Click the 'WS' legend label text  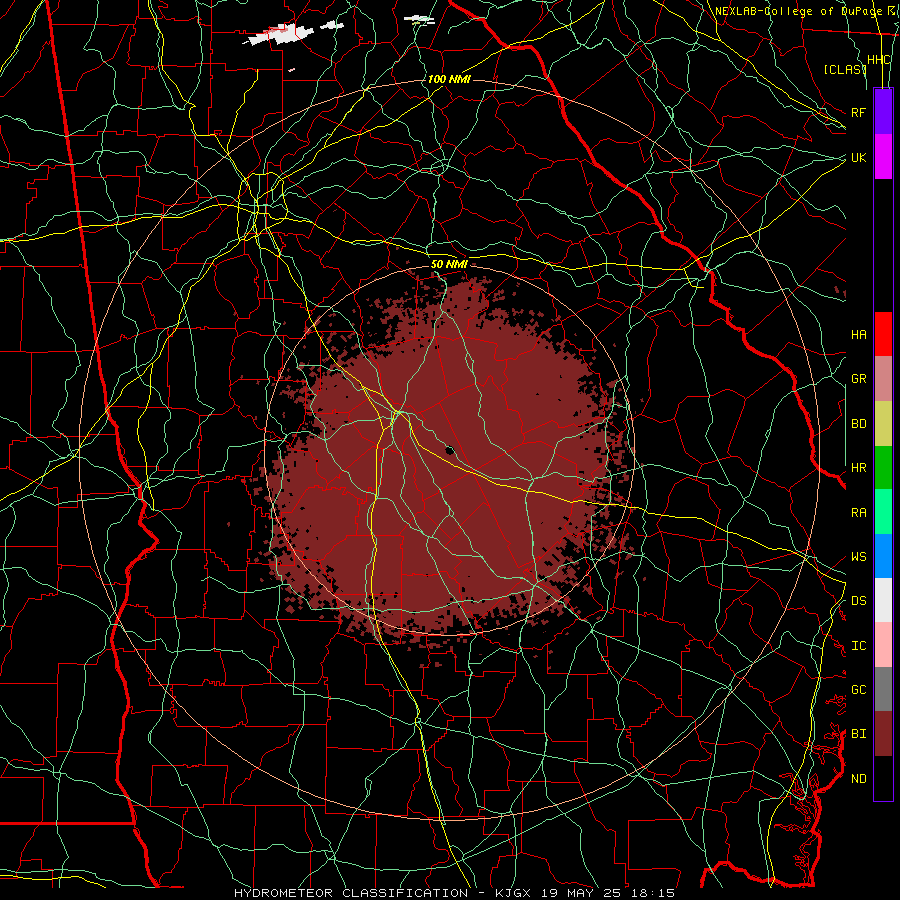coord(859,557)
